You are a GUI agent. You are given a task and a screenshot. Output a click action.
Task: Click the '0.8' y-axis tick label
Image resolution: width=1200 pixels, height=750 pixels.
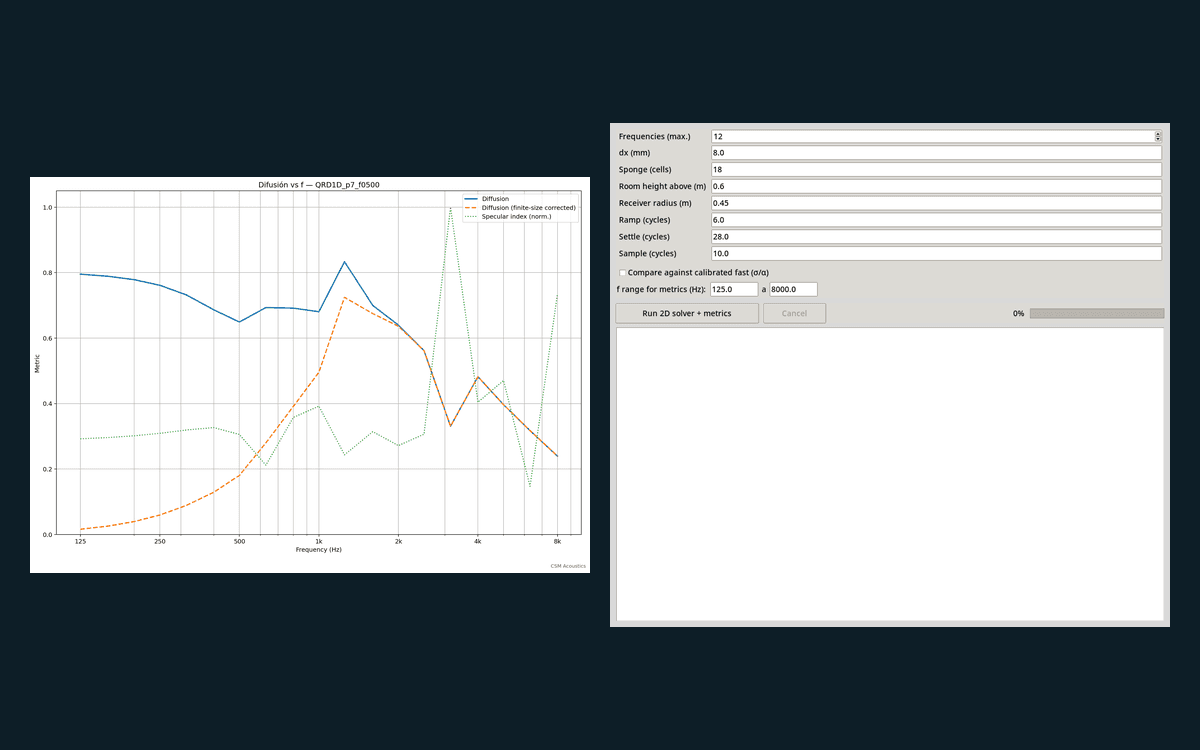[x=48, y=273]
